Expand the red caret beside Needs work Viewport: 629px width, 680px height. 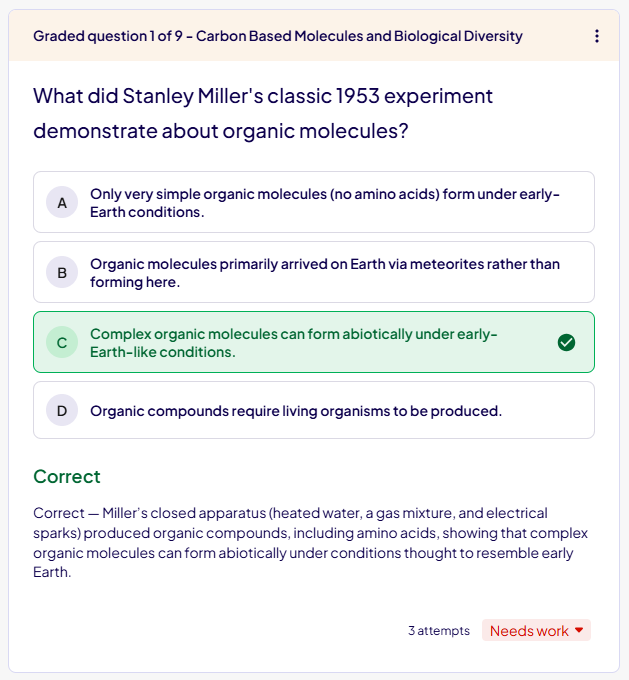[x=579, y=630]
